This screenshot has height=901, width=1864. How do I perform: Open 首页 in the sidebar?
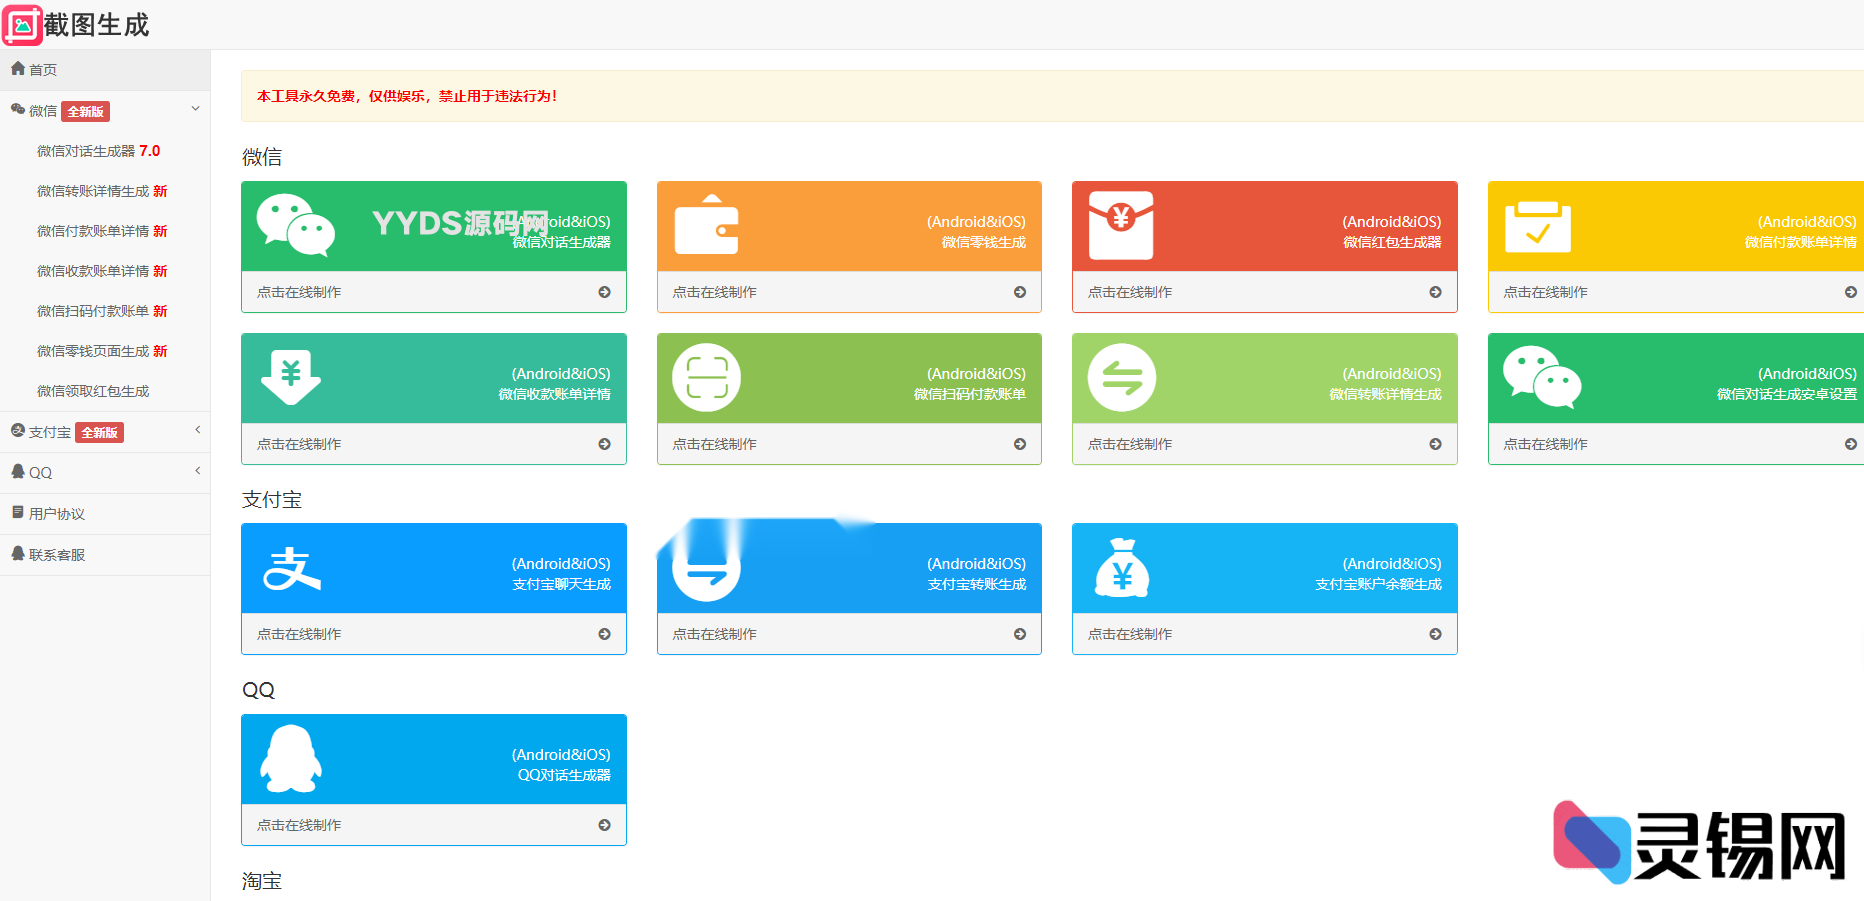tap(43, 70)
